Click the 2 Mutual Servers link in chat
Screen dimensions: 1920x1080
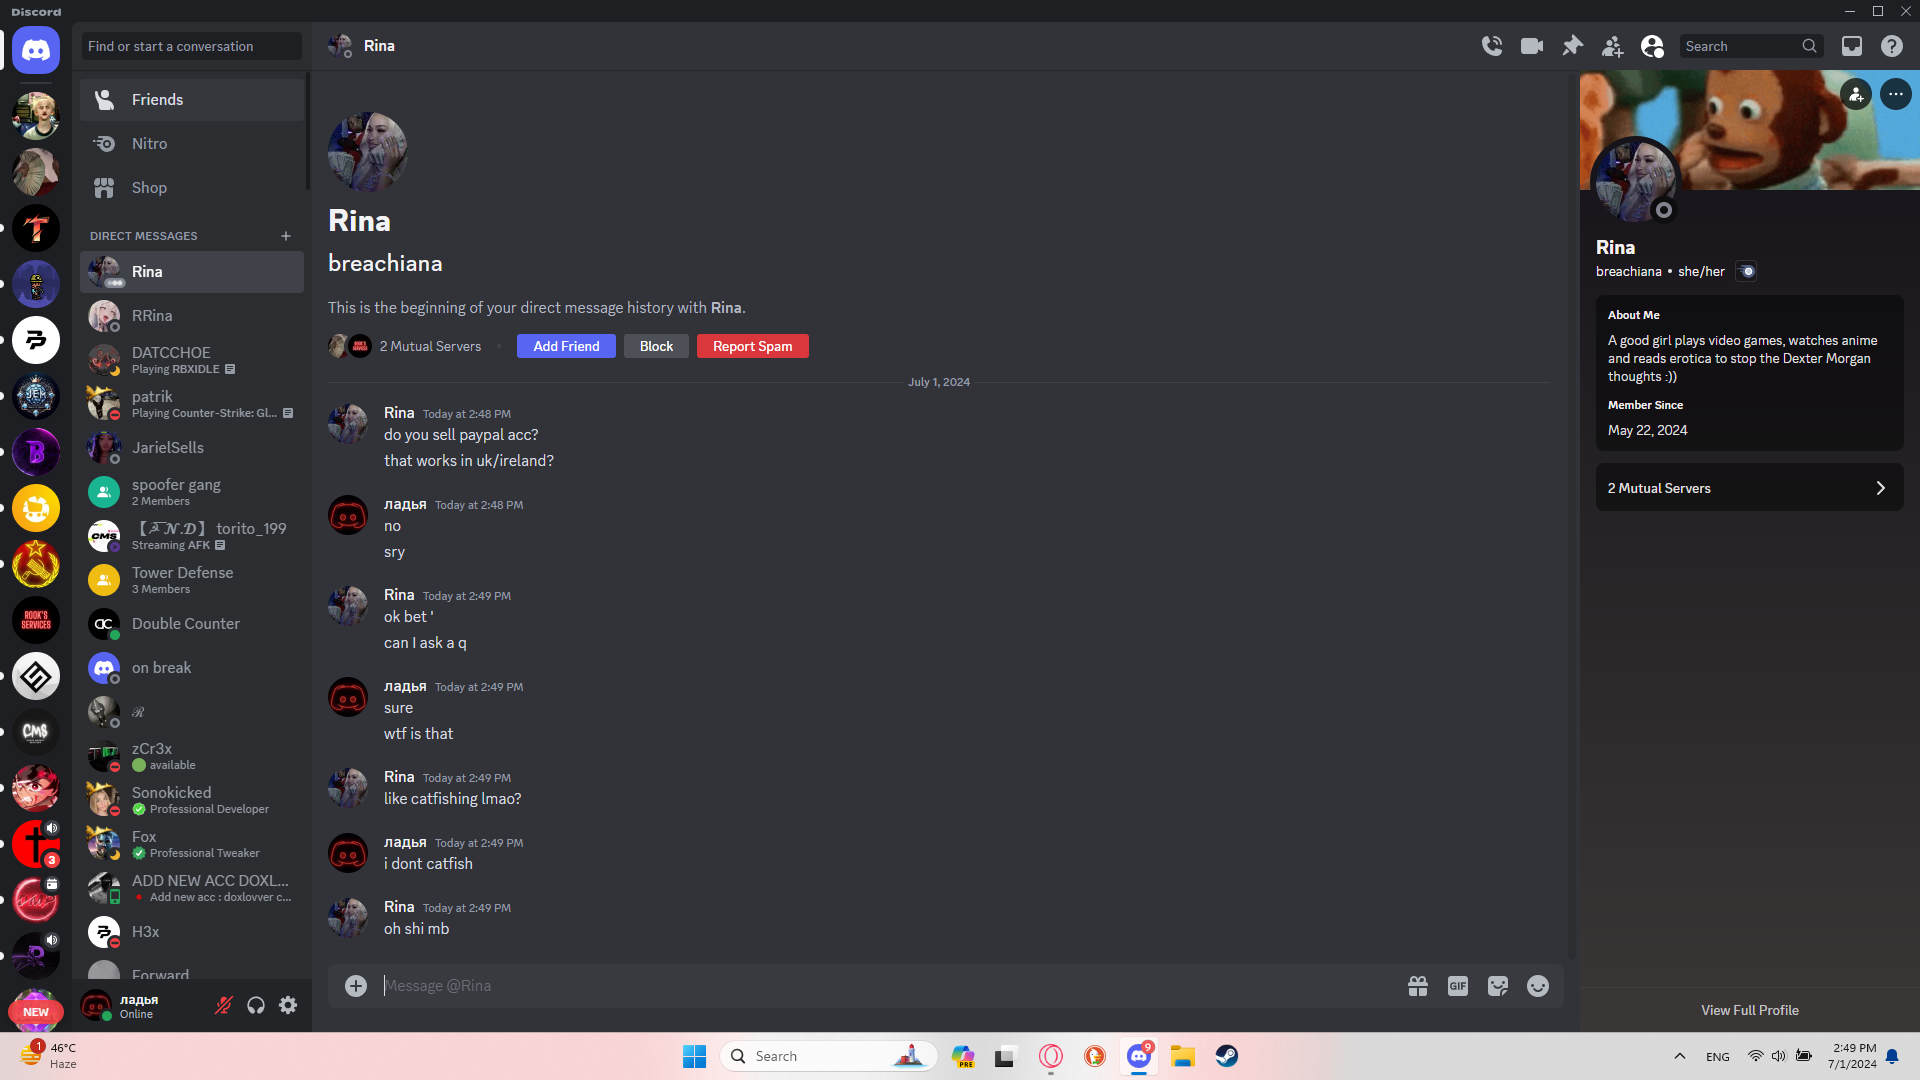coord(430,346)
